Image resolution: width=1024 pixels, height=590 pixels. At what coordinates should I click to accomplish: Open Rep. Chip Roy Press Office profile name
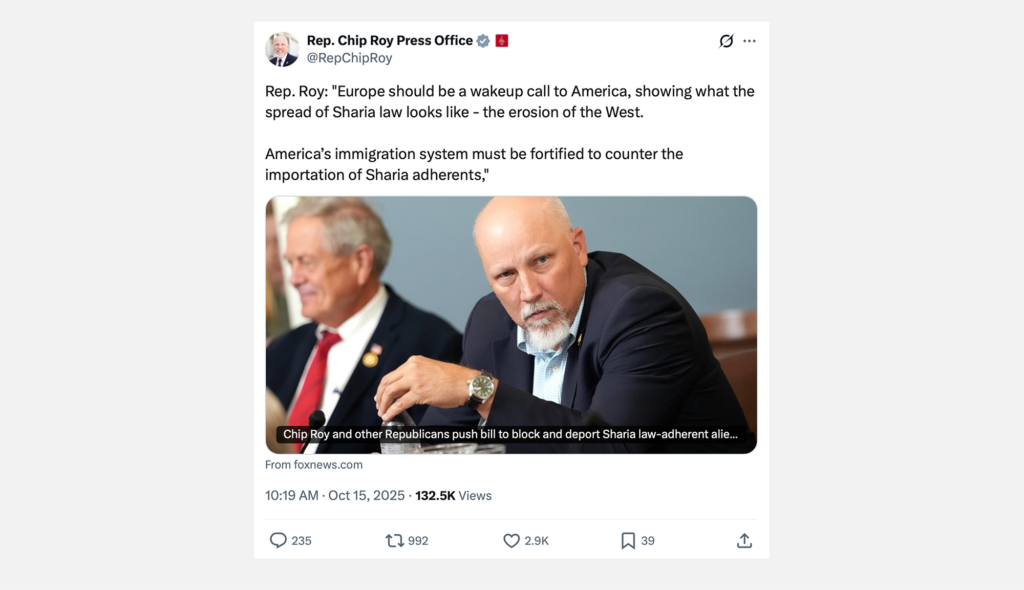pyautogui.click(x=389, y=41)
